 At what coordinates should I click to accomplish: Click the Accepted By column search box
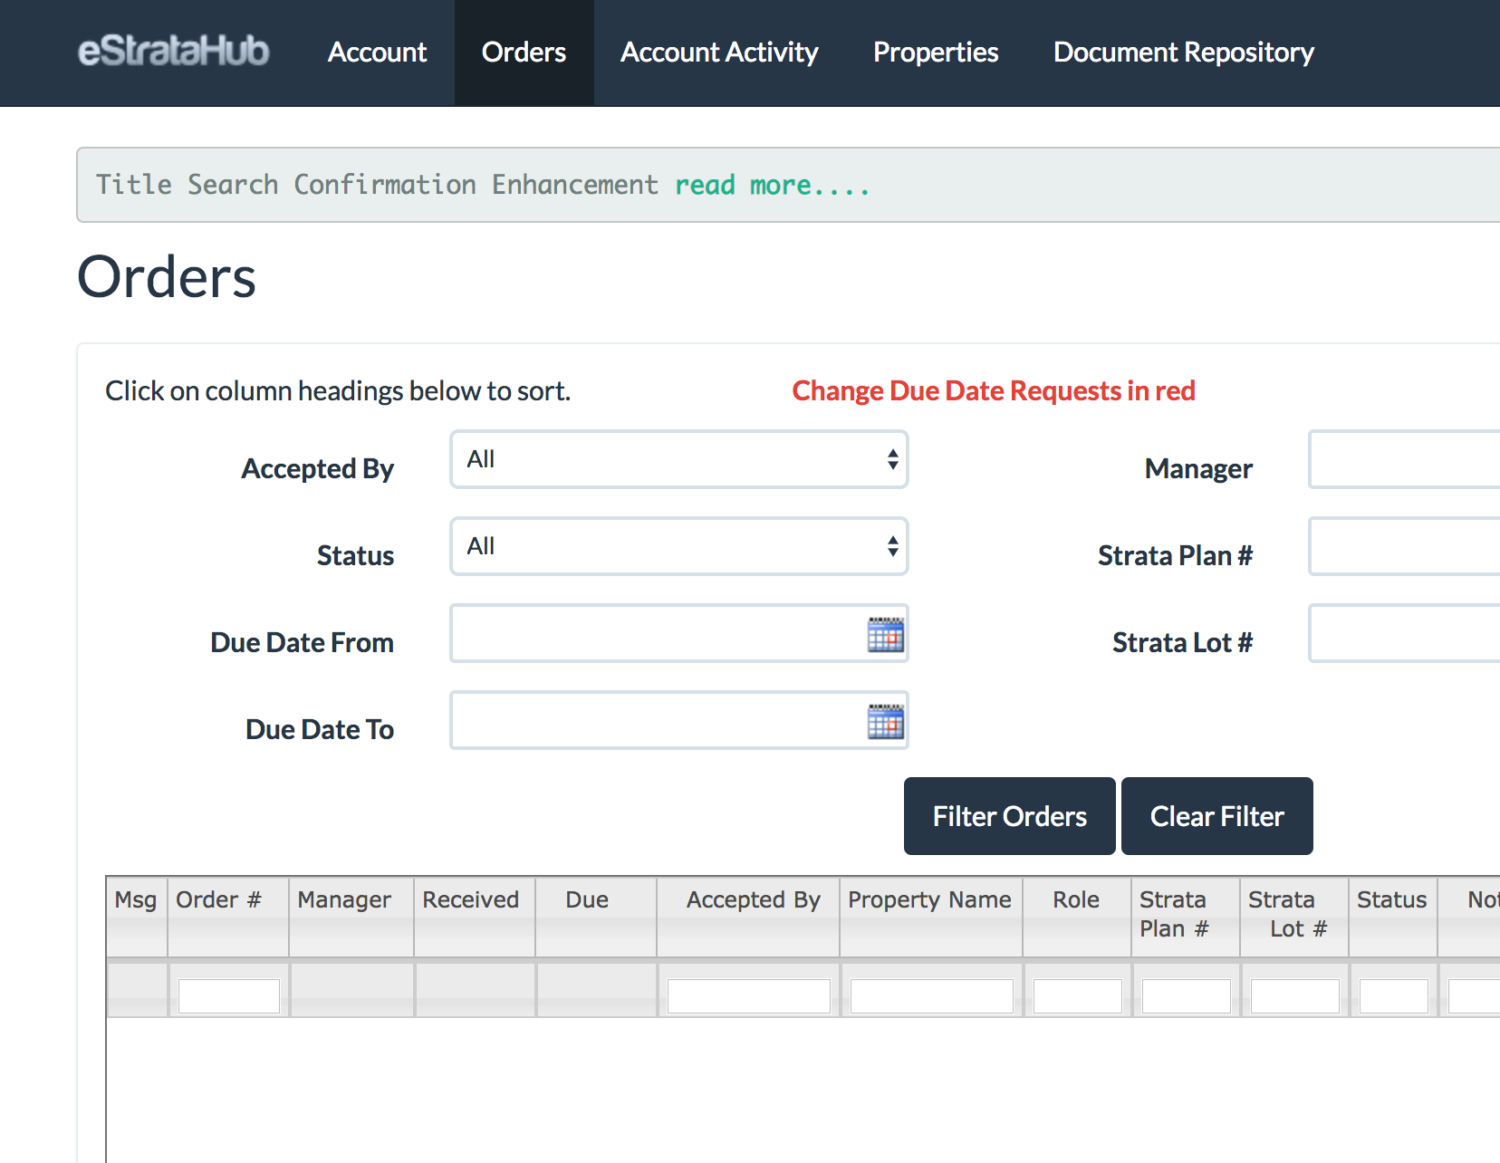(x=749, y=996)
